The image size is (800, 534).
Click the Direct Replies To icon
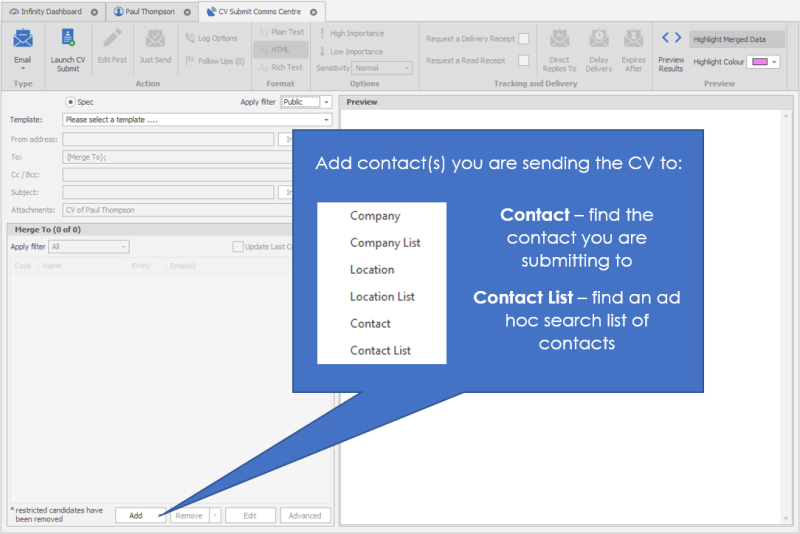coord(559,40)
